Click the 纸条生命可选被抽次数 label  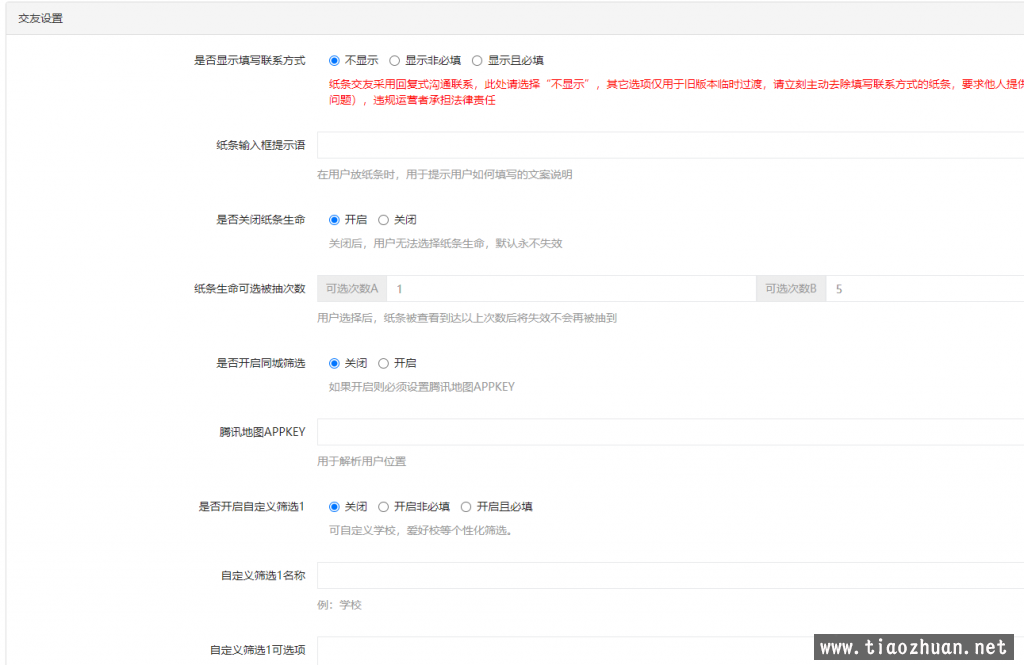[x=249, y=289]
